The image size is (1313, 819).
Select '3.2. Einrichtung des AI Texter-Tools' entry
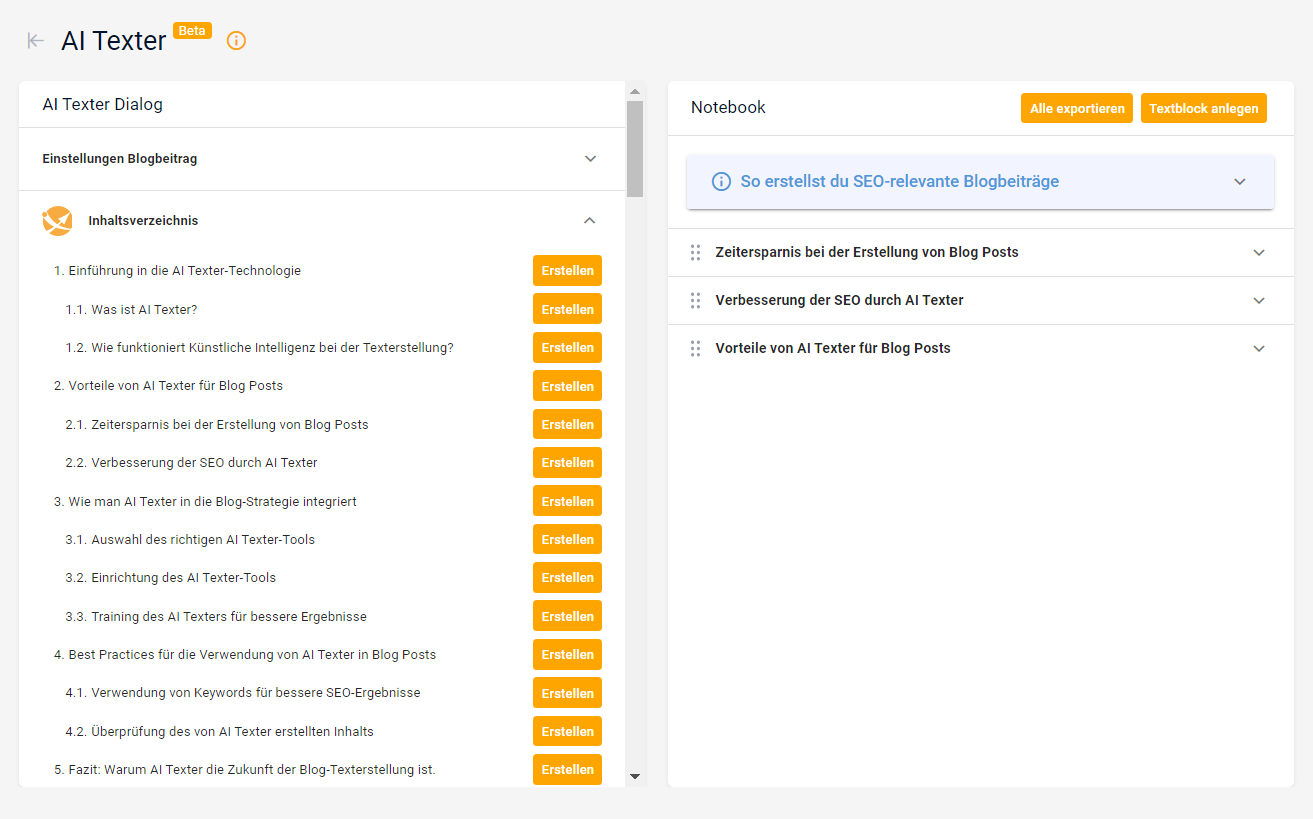click(x=171, y=578)
